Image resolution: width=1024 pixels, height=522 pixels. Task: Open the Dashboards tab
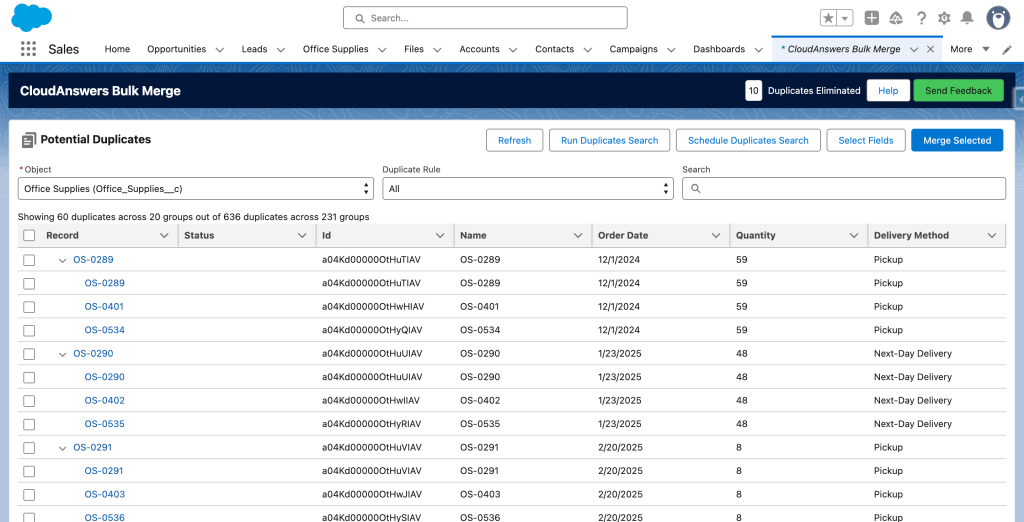[x=719, y=49]
